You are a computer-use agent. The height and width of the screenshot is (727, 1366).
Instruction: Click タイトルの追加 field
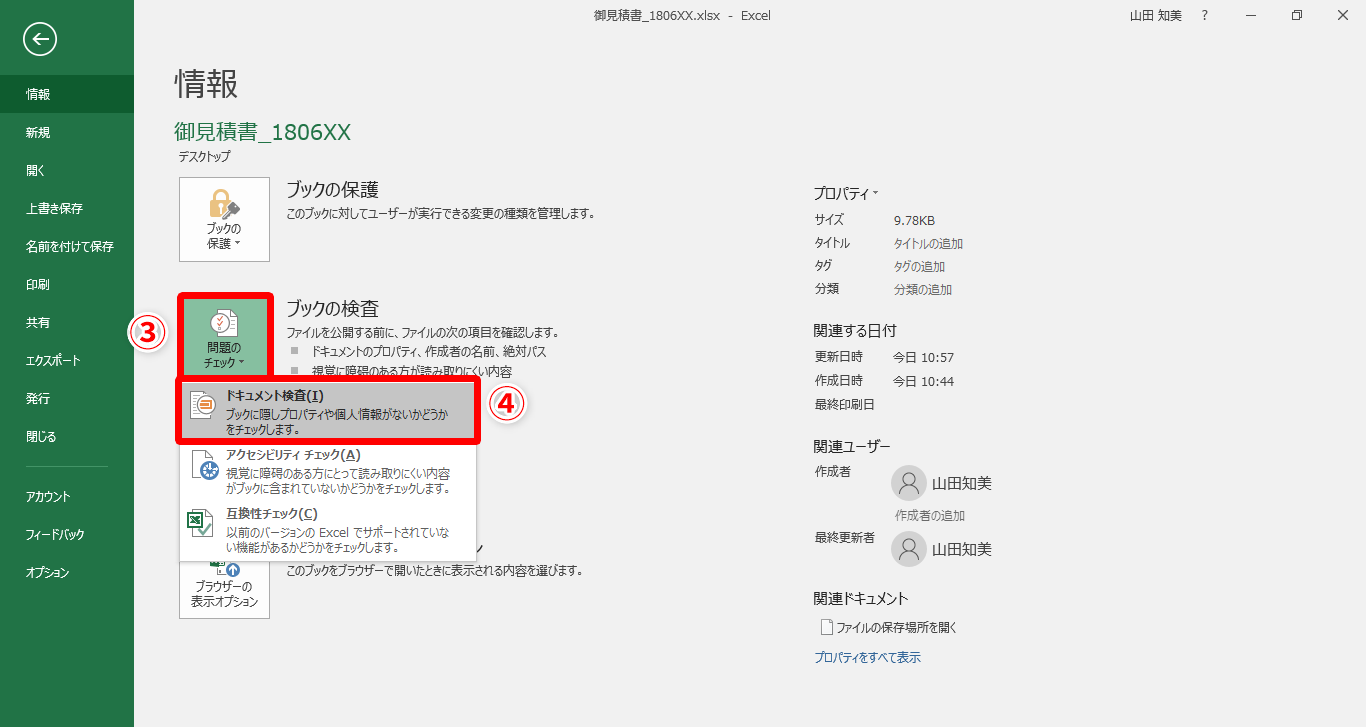[x=928, y=244]
